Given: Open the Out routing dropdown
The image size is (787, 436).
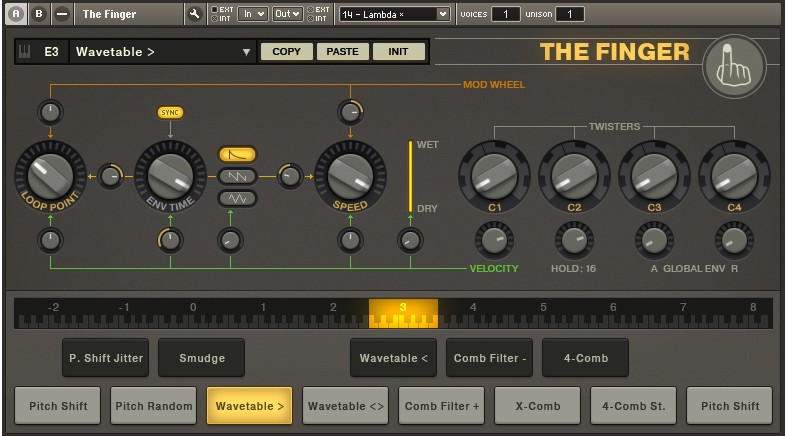Looking at the screenshot, I should tap(287, 14).
